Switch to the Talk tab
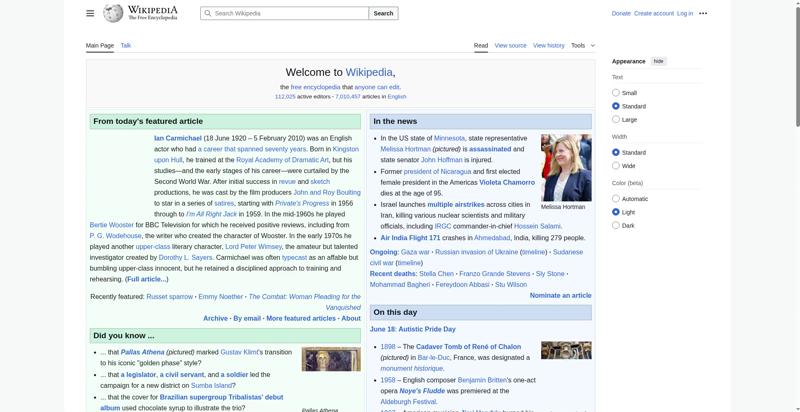 point(126,45)
